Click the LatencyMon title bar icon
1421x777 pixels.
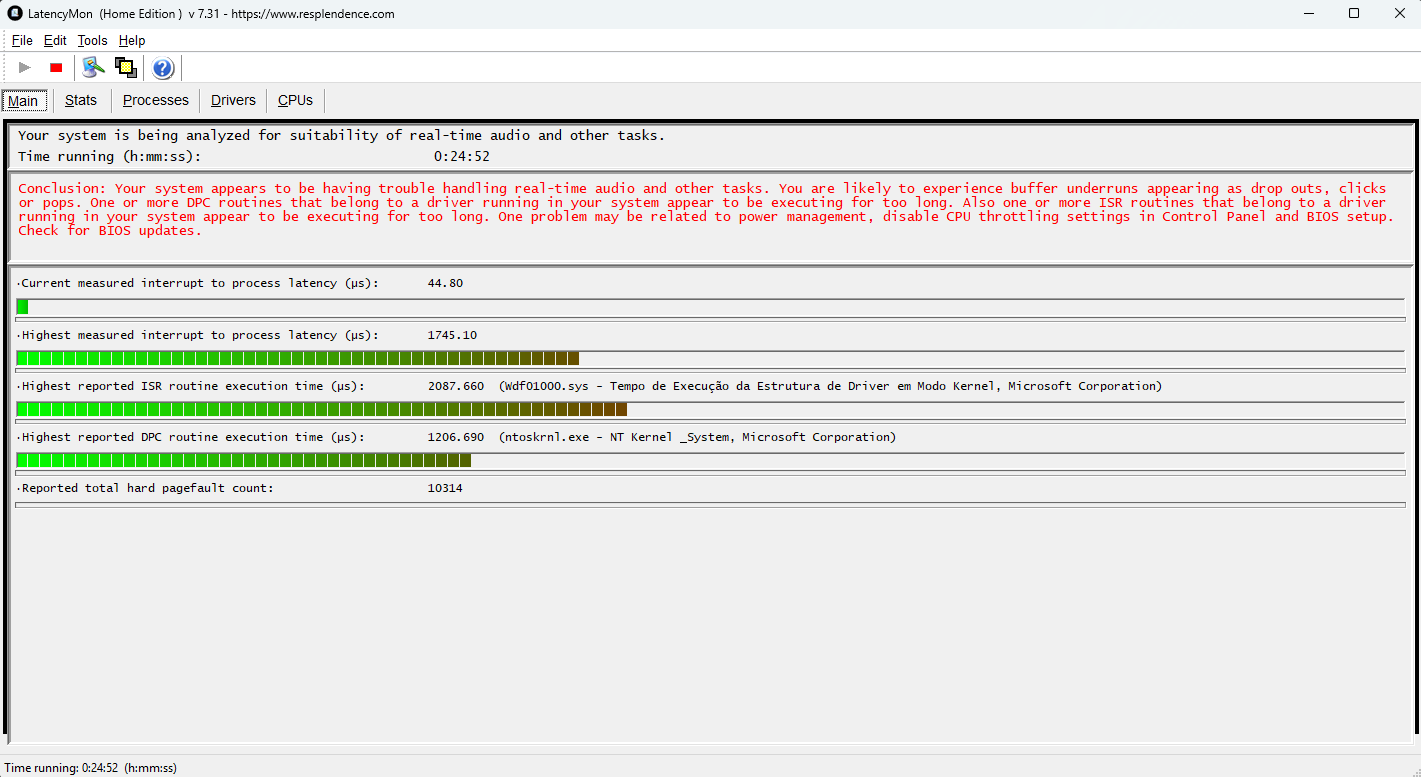[15, 14]
